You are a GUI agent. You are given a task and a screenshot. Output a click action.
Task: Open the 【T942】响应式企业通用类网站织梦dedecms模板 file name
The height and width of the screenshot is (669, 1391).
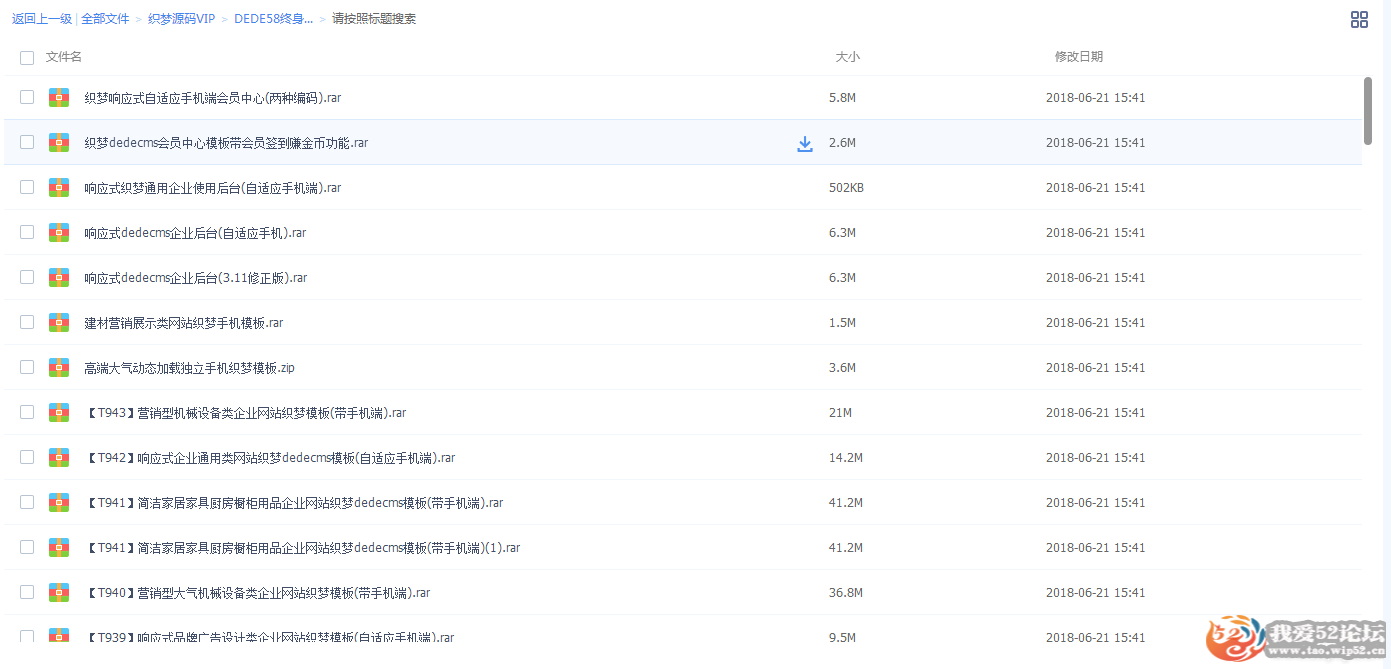270,458
